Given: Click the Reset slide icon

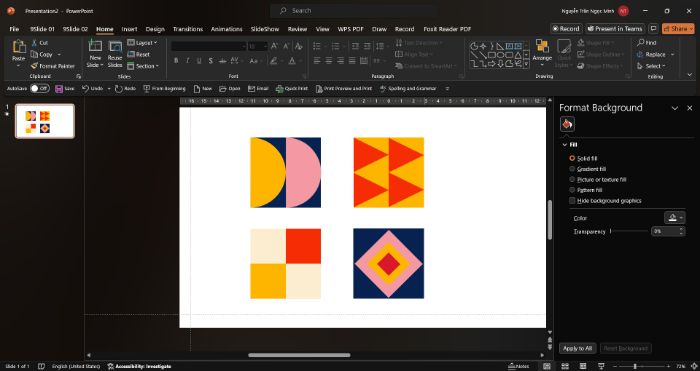Looking at the screenshot, I should pos(131,54).
